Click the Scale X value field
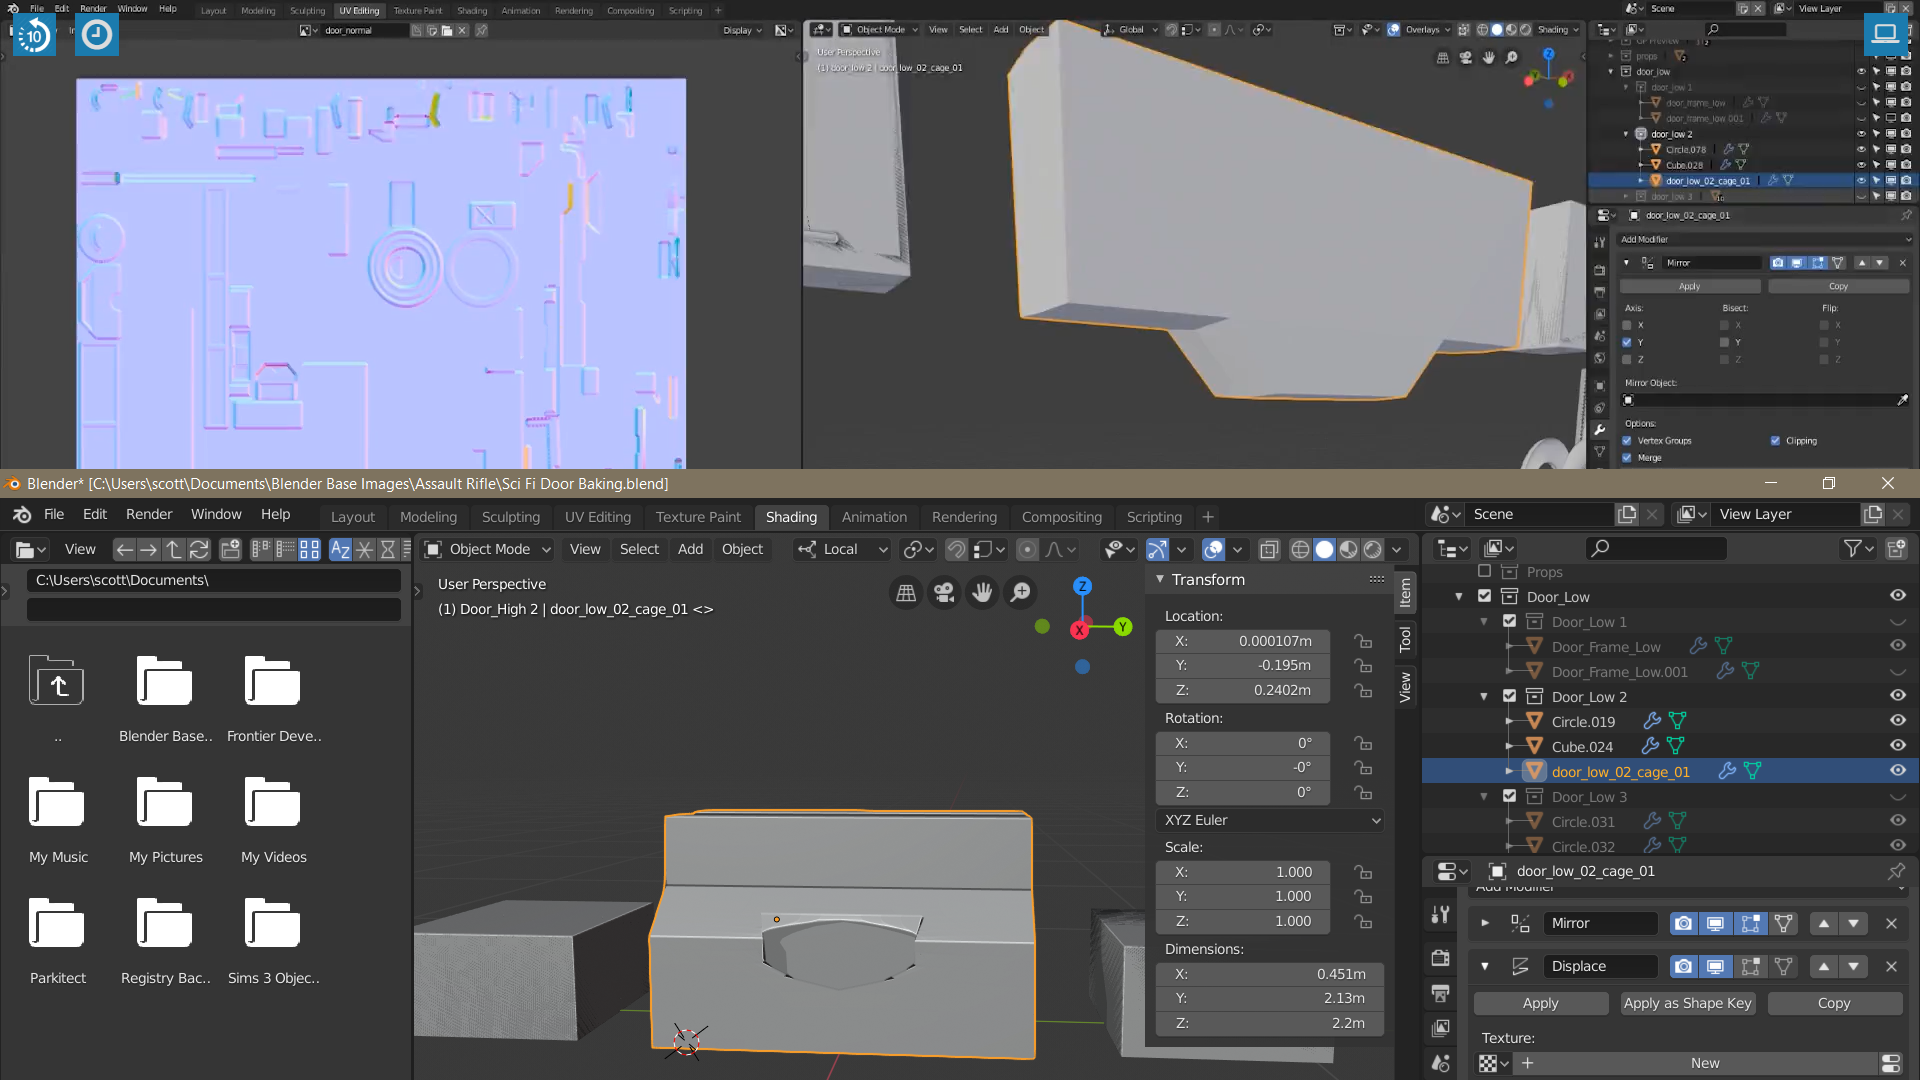Screen dimensions: 1920x1080 [1243, 872]
